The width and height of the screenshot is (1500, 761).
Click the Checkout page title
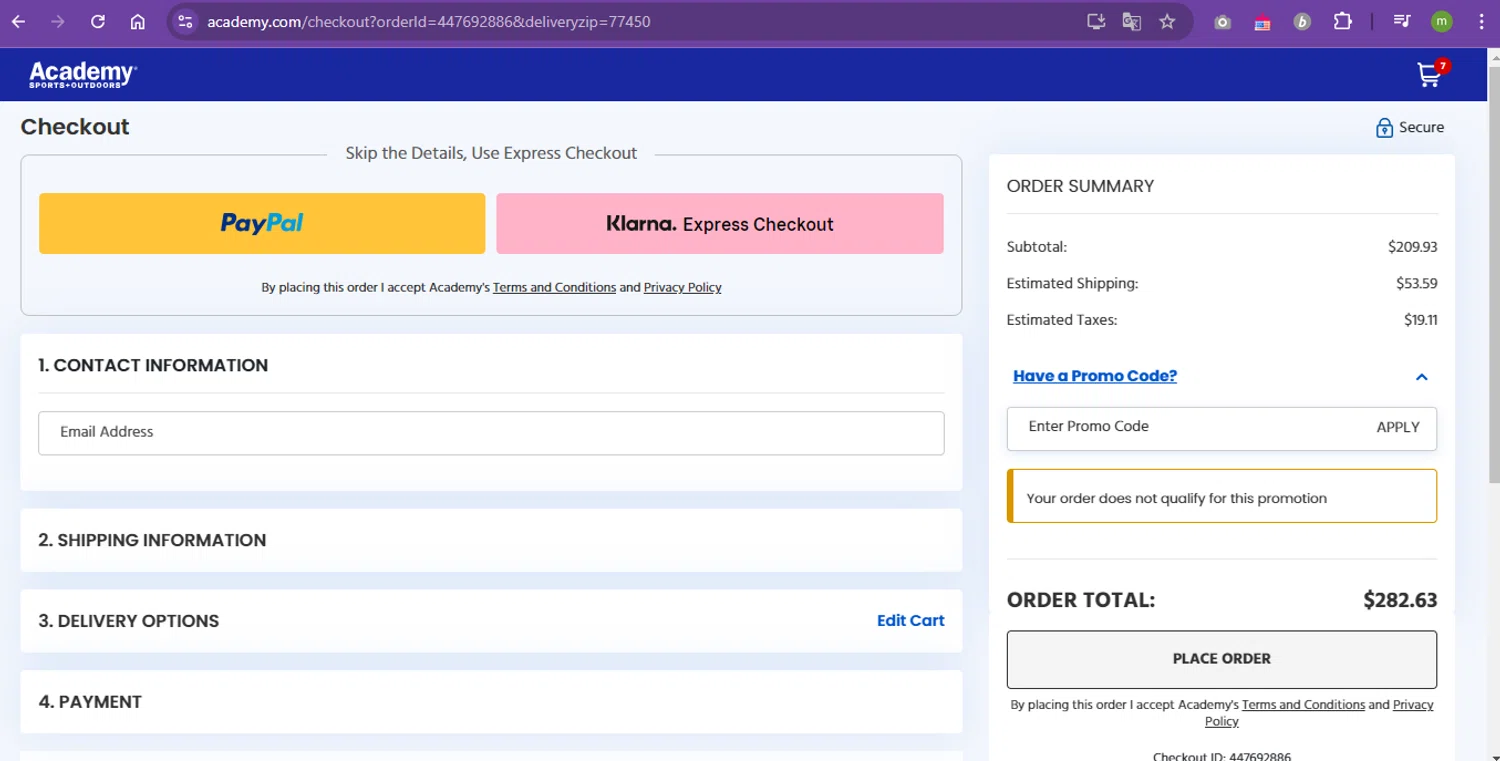(x=75, y=127)
